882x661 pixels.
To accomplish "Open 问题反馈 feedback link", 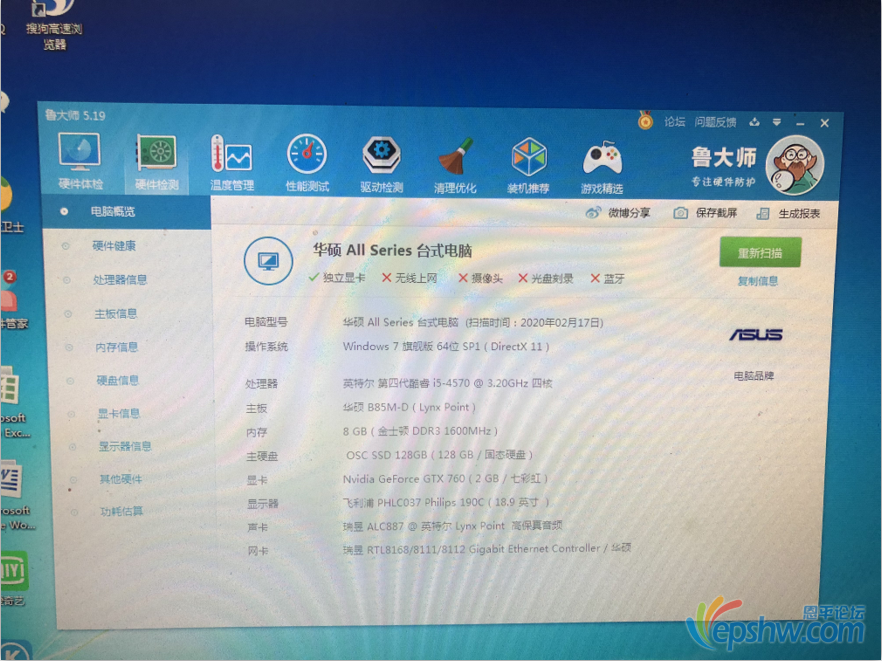I will click(x=715, y=122).
